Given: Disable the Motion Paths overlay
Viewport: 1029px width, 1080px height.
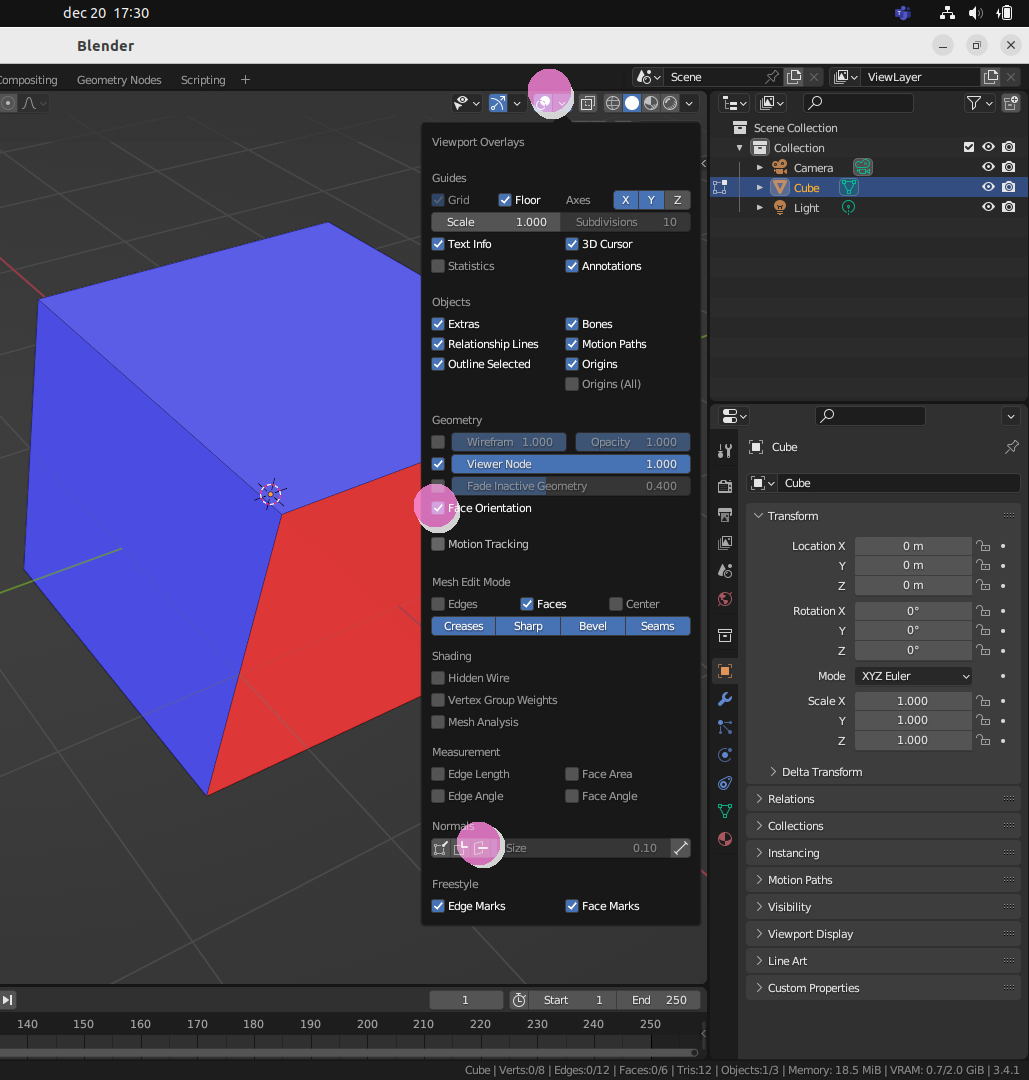Looking at the screenshot, I should tap(572, 344).
